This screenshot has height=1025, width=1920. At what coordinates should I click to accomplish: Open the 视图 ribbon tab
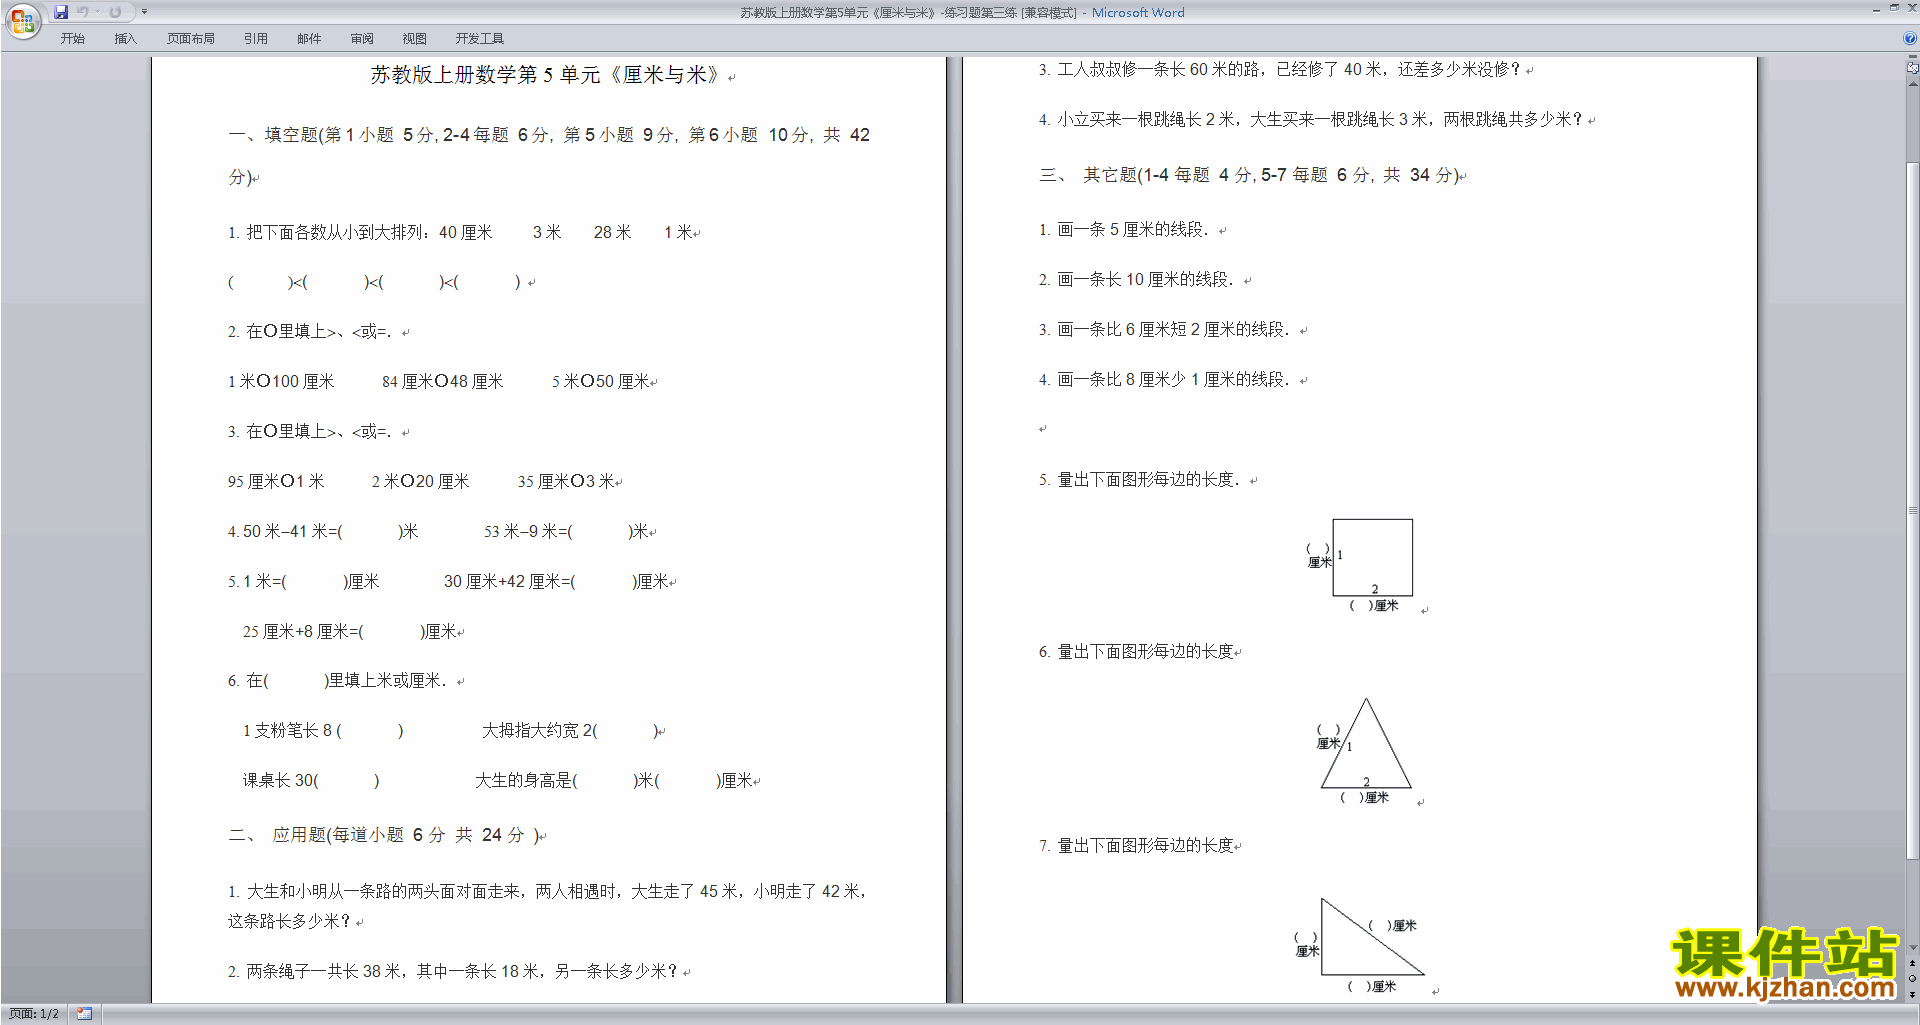414,39
